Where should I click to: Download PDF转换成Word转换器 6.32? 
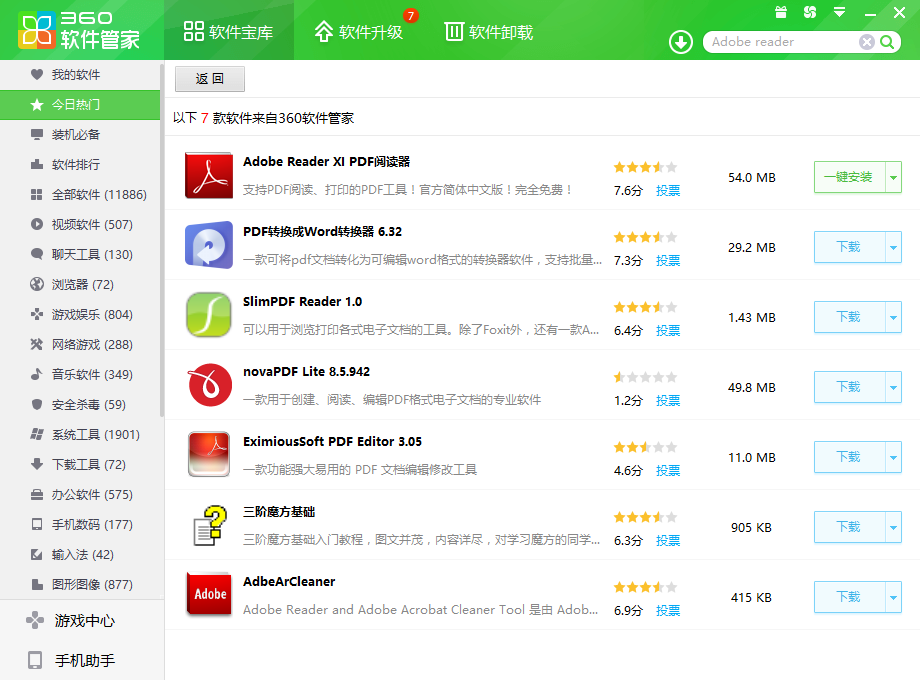pyautogui.click(x=849, y=247)
